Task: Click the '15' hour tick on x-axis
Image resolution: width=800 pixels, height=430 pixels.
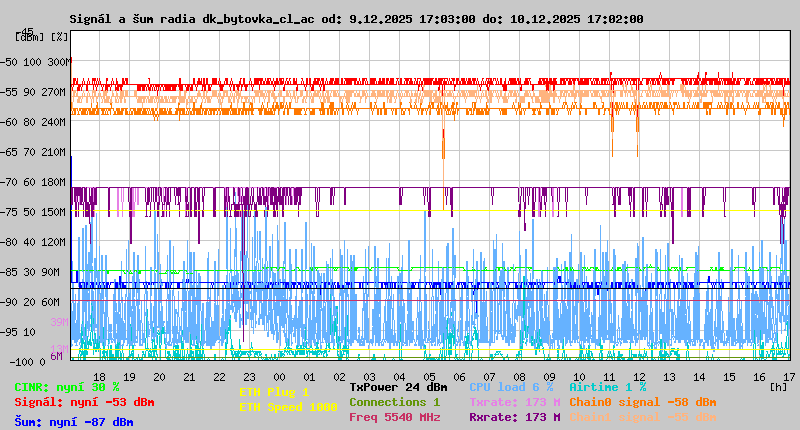Action: [x=730, y=377]
